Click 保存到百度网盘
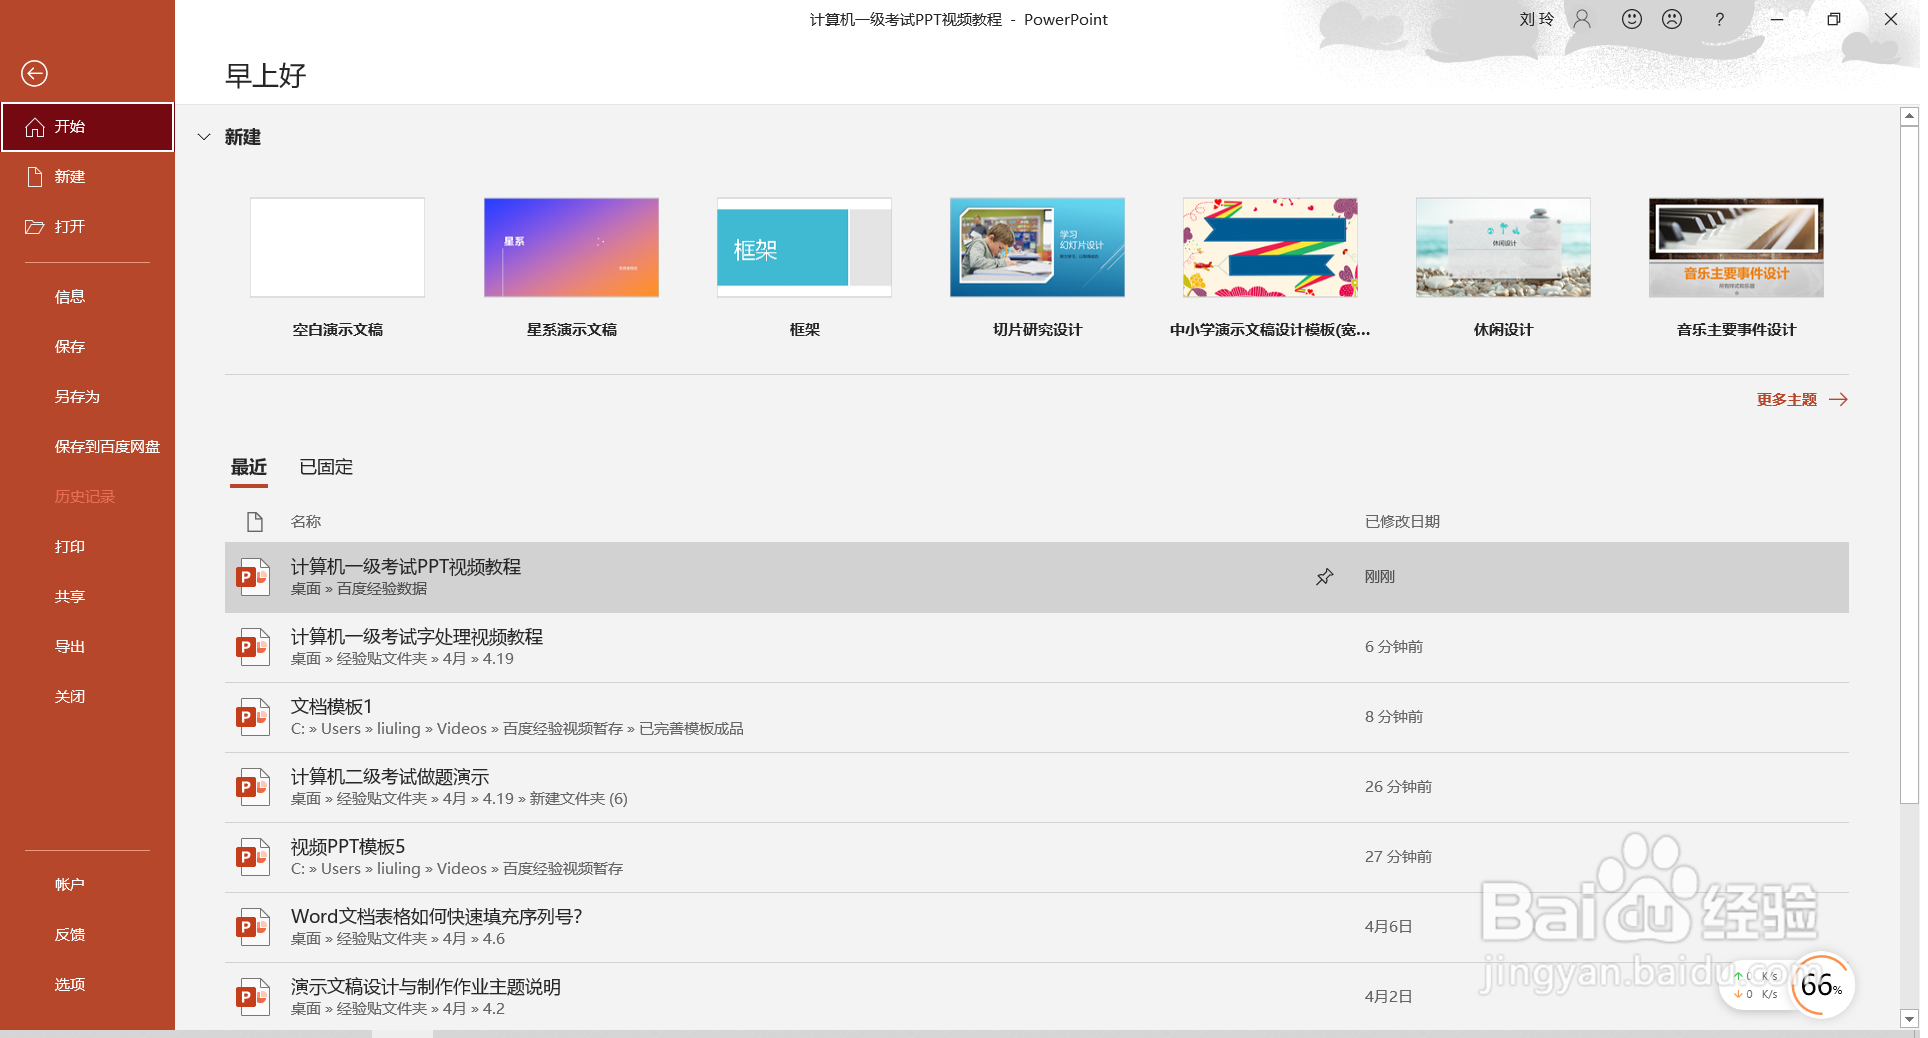 click(x=87, y=447)
